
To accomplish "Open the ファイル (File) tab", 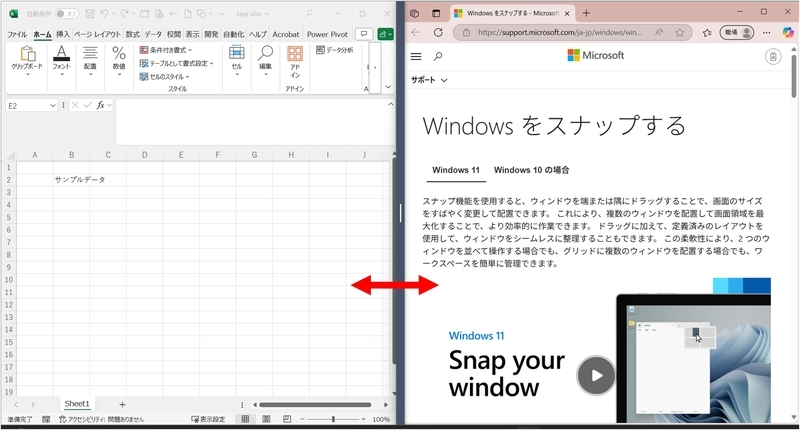I will (17, 34).
